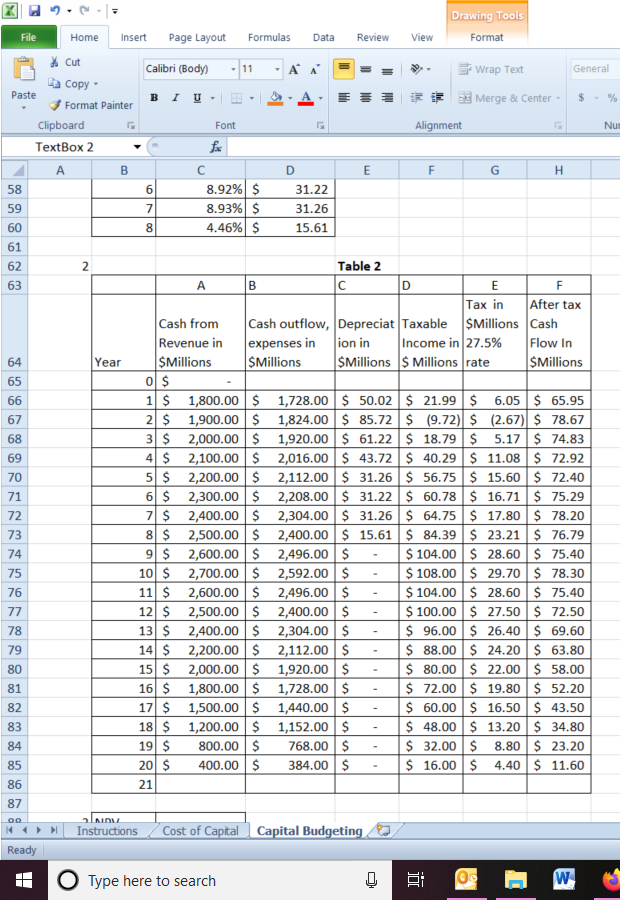Open Task View on the taskbar
This screenshot has height=900, width=620.
click(416, 880)
